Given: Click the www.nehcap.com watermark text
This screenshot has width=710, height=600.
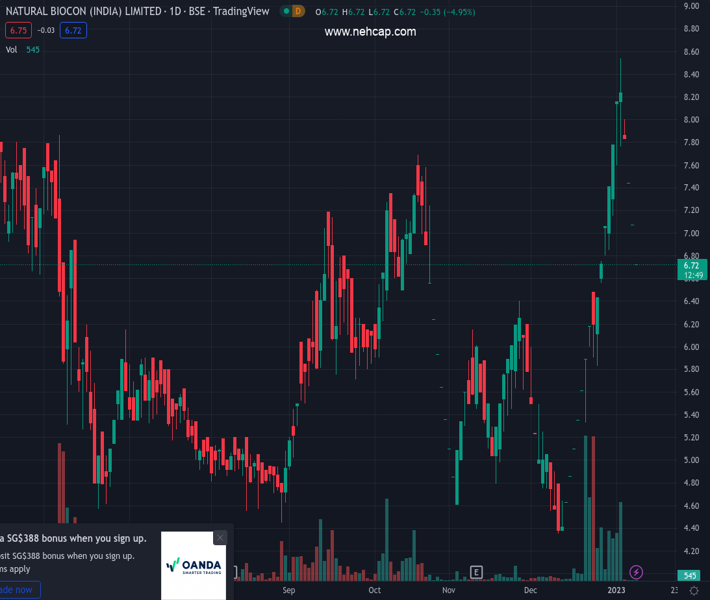Looking at the screenshot, I should click(x=370, y=32).
